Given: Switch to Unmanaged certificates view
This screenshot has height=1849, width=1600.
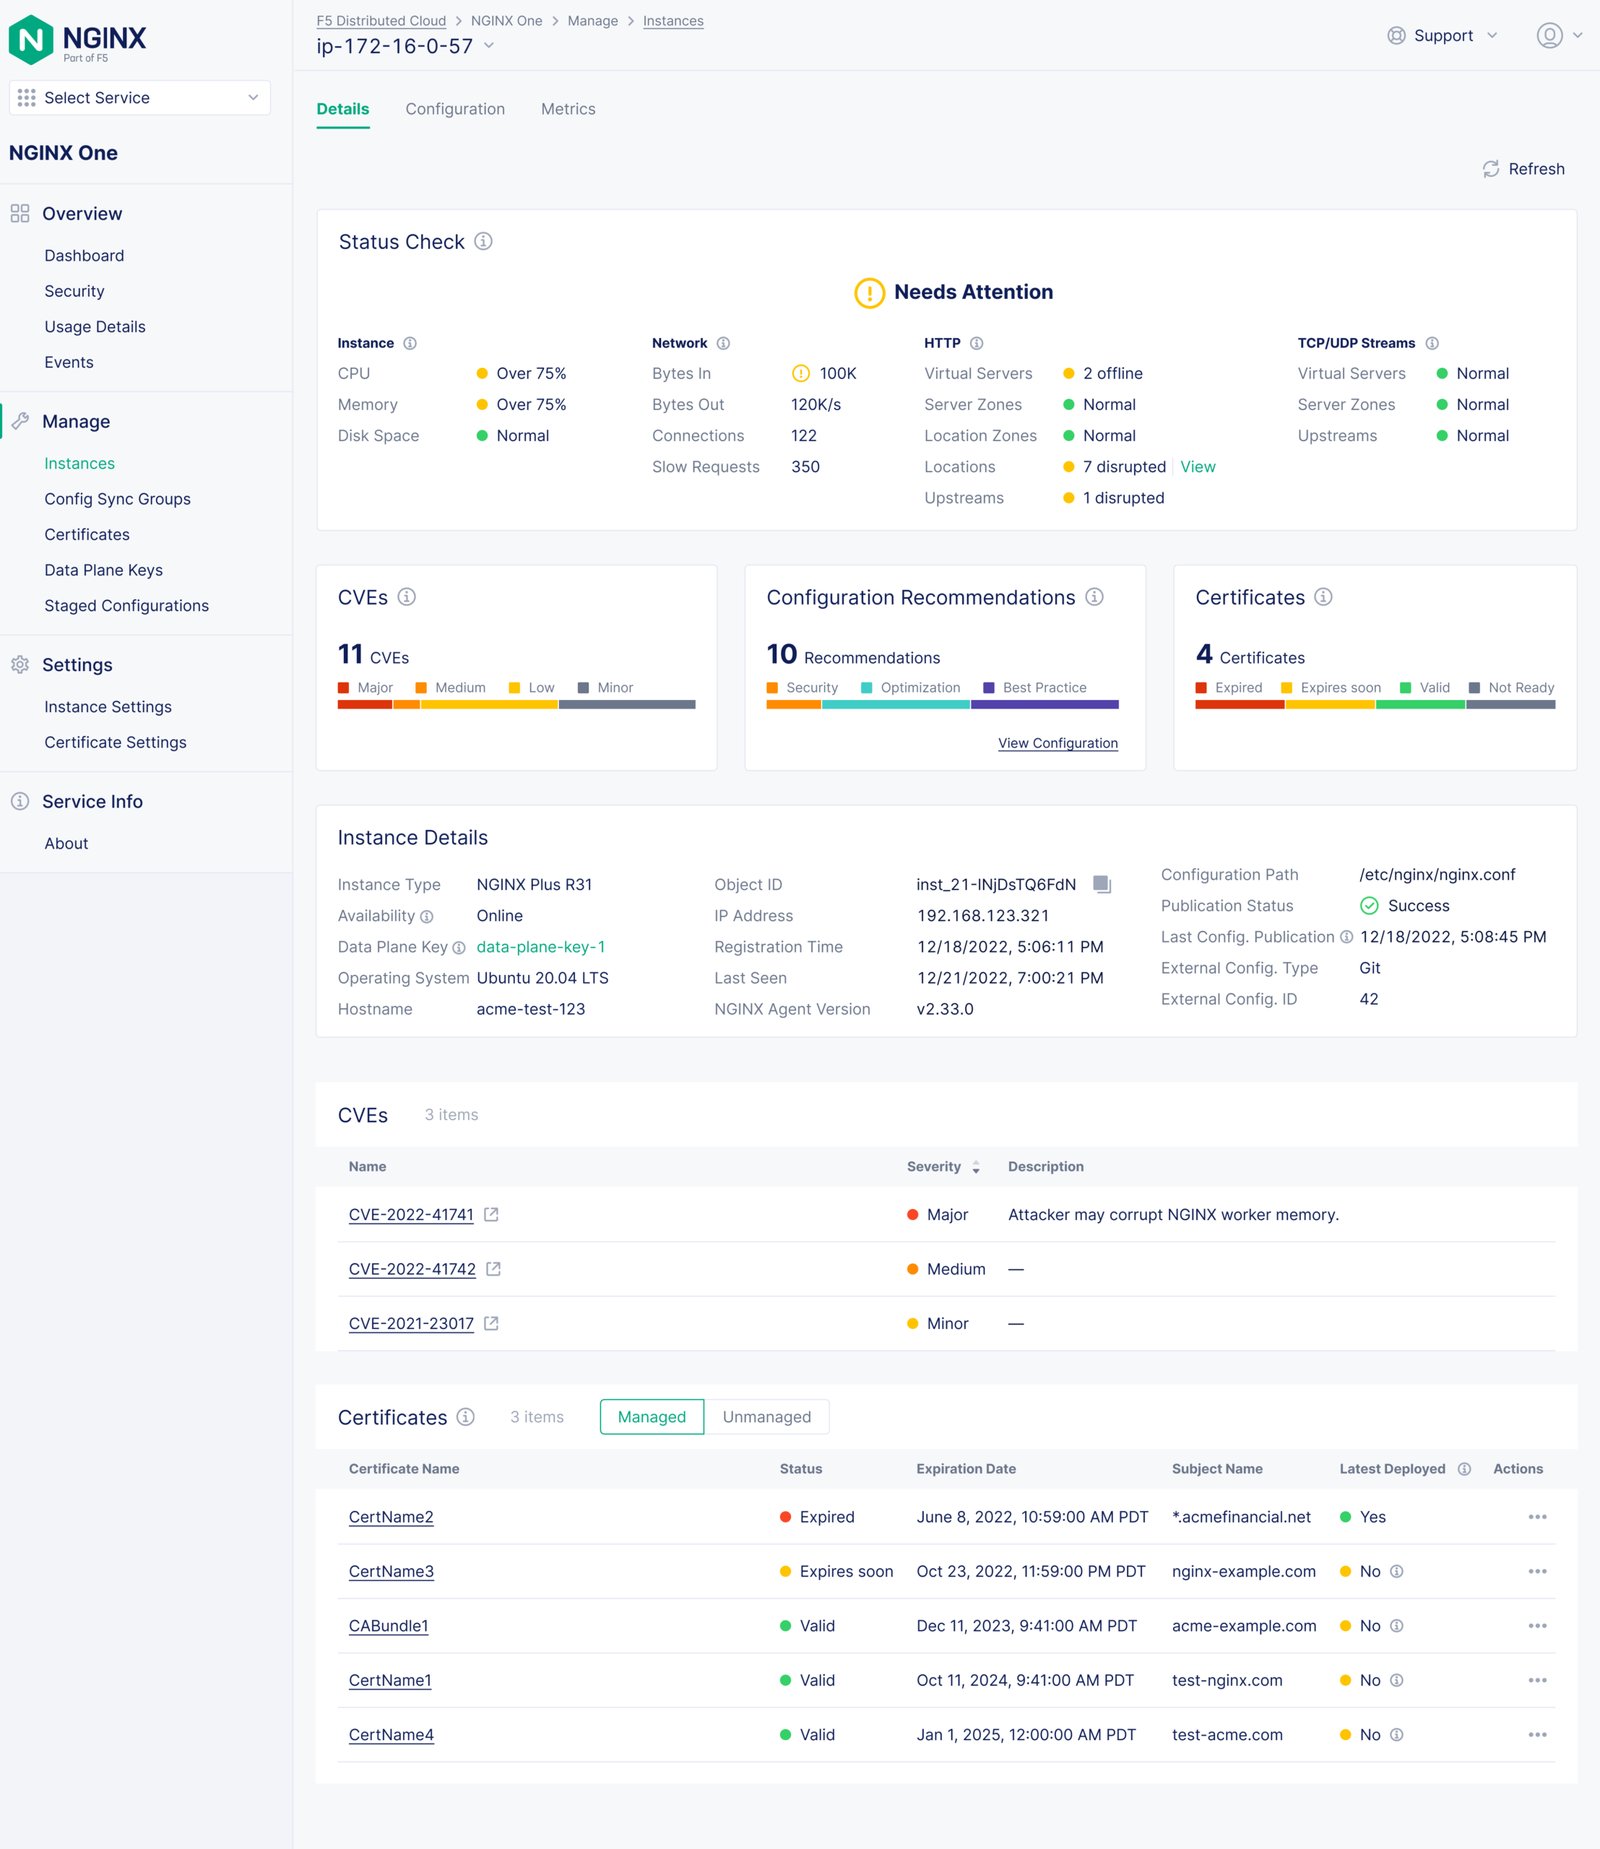Looking at the screenshot, I should [x=766, y=1417].
